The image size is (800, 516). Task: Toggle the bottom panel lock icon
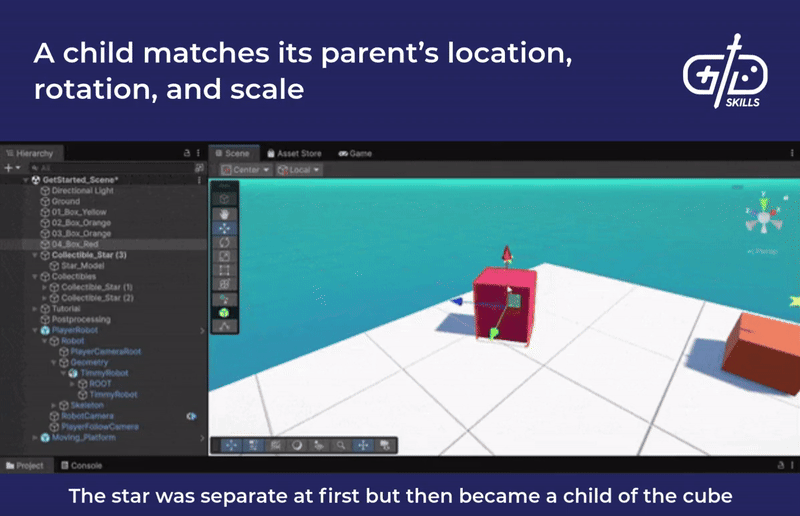point(781,465)
